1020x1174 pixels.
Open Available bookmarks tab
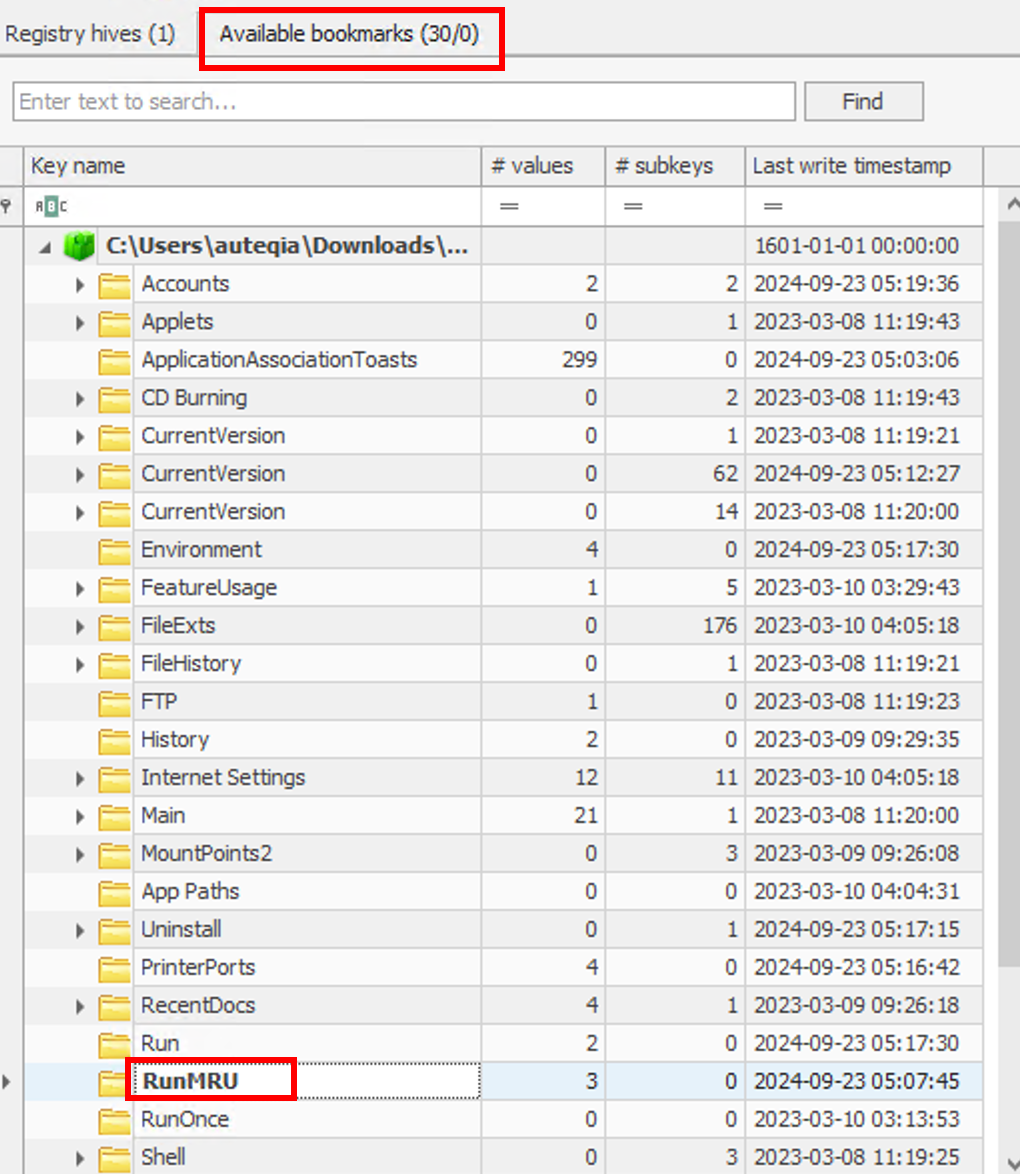pyautogui.click(x=349, y=34)
